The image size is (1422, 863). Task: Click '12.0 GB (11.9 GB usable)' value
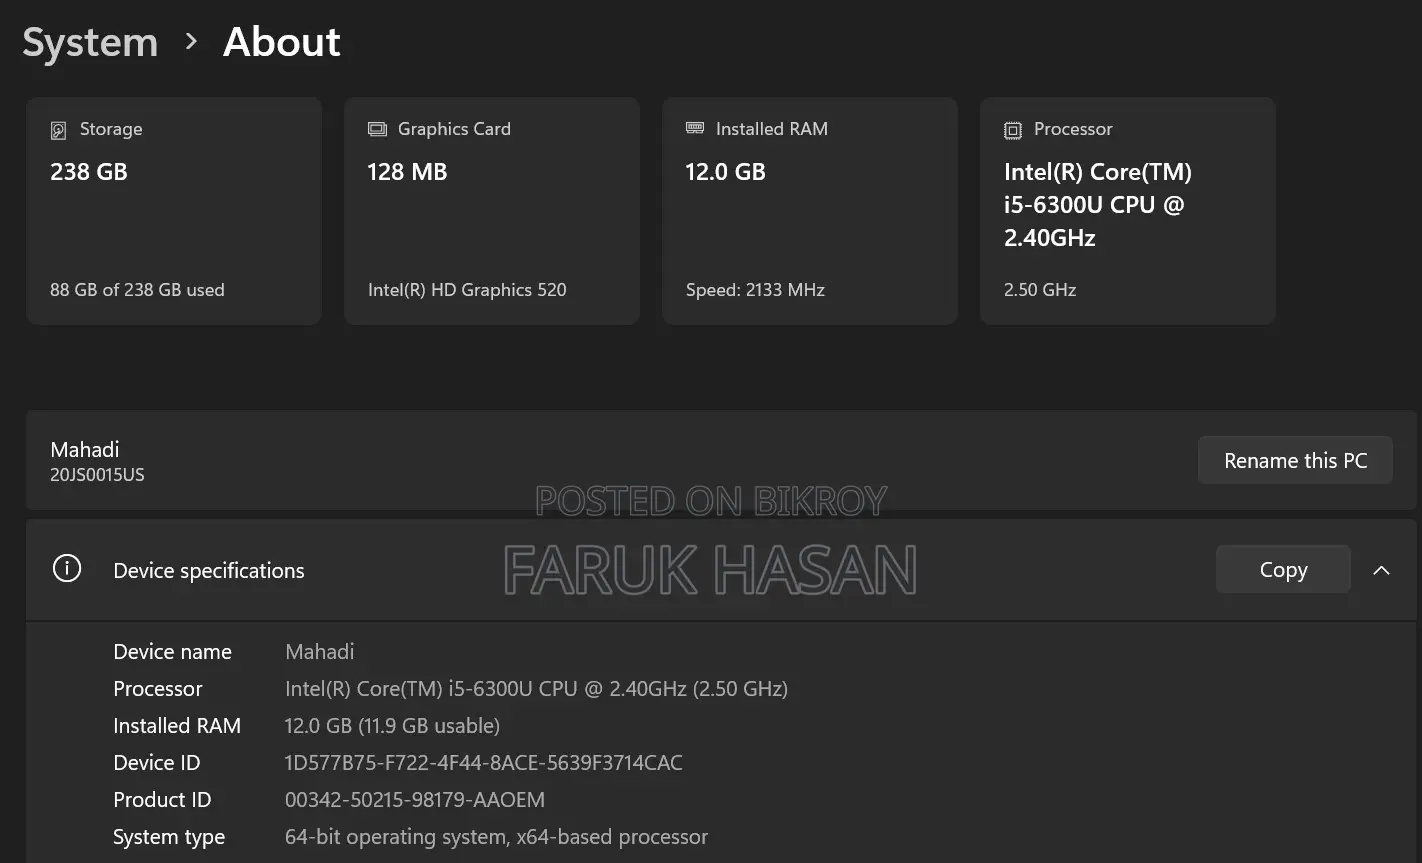pyautogui.click(x=392, y=726)
